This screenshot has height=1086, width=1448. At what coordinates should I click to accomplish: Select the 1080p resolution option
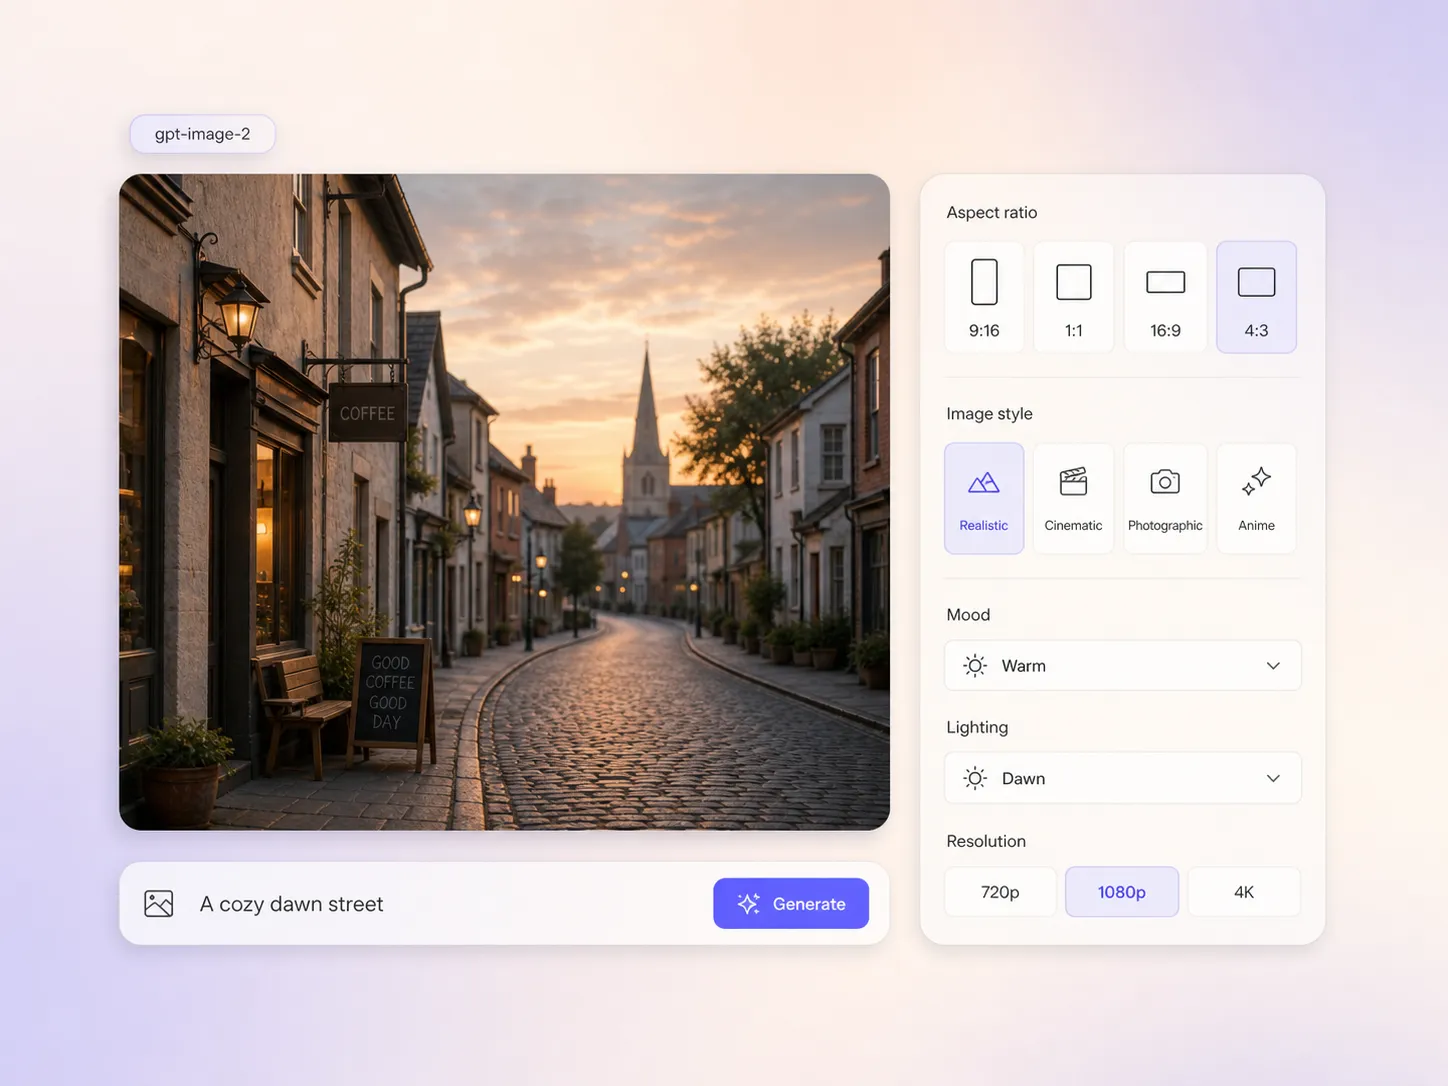click(x=1122, y=892)
